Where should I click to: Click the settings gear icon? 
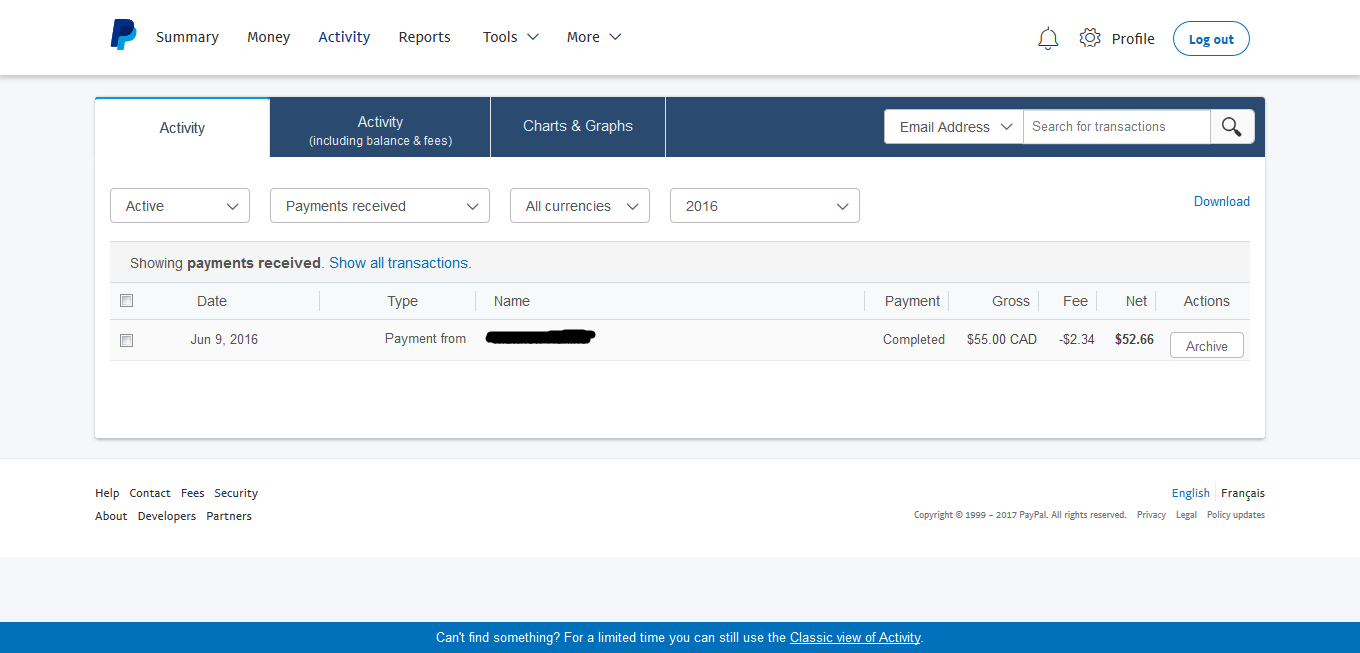(1089, 38)
